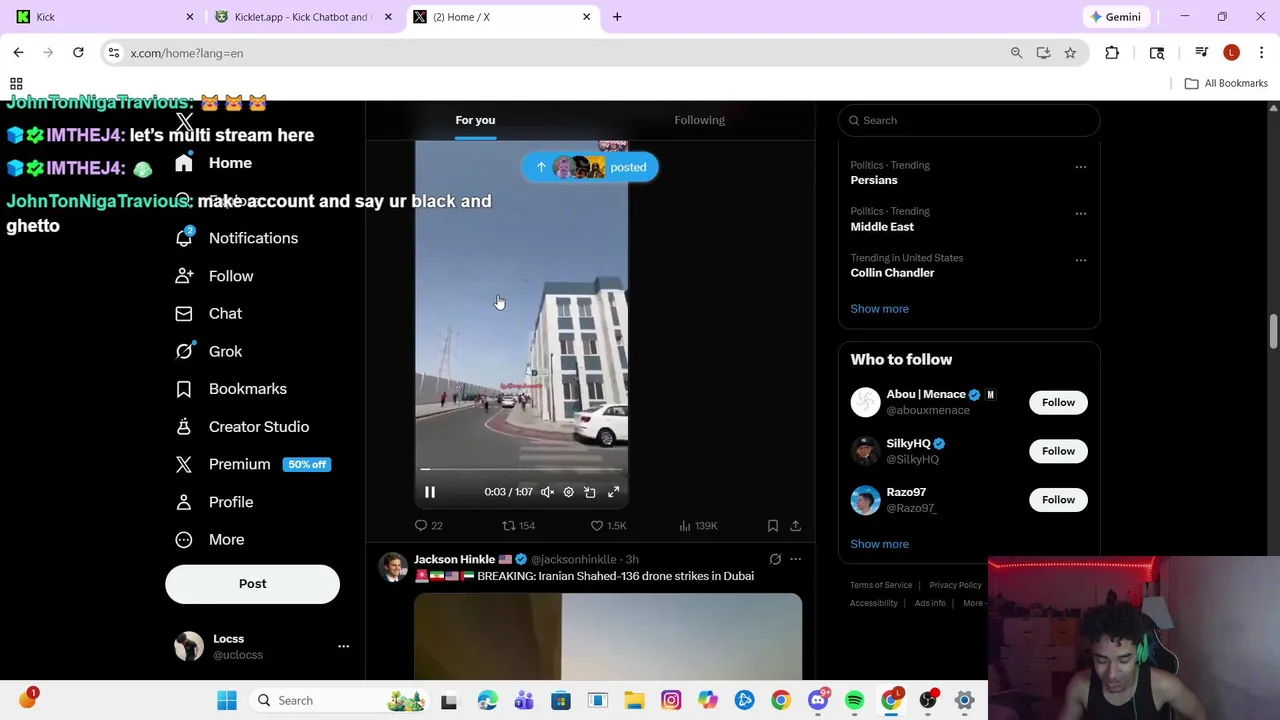Screen dimensions: 1280x720
Task: Open Chrome three-dot menu
Action: coord(1262,53)
